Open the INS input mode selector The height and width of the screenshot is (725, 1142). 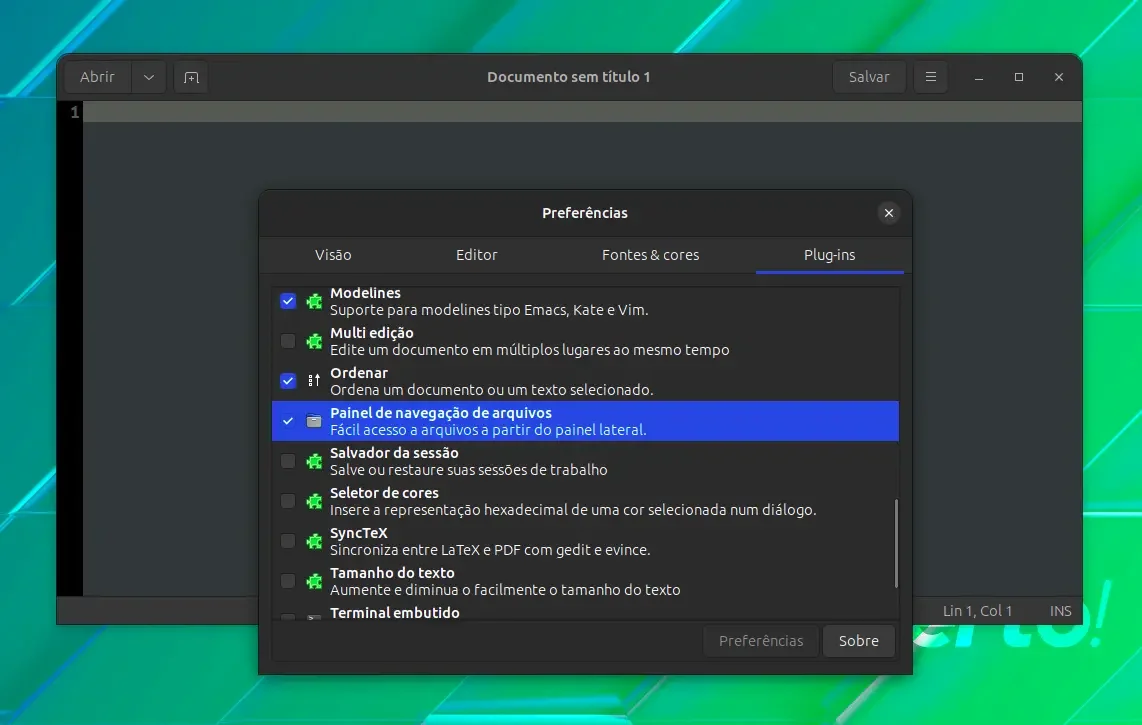[x=1060, y=611]
